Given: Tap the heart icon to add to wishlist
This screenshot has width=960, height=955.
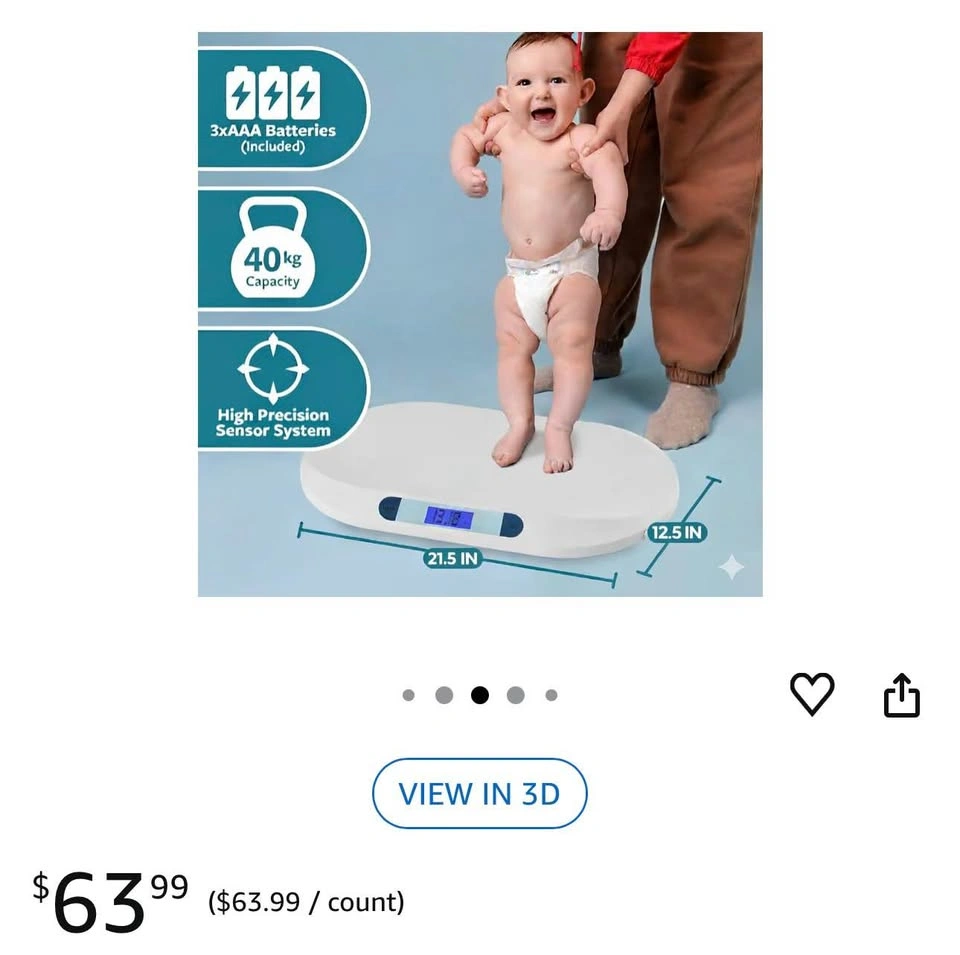Looking at the screenshot, I should [x=812, y=693].
